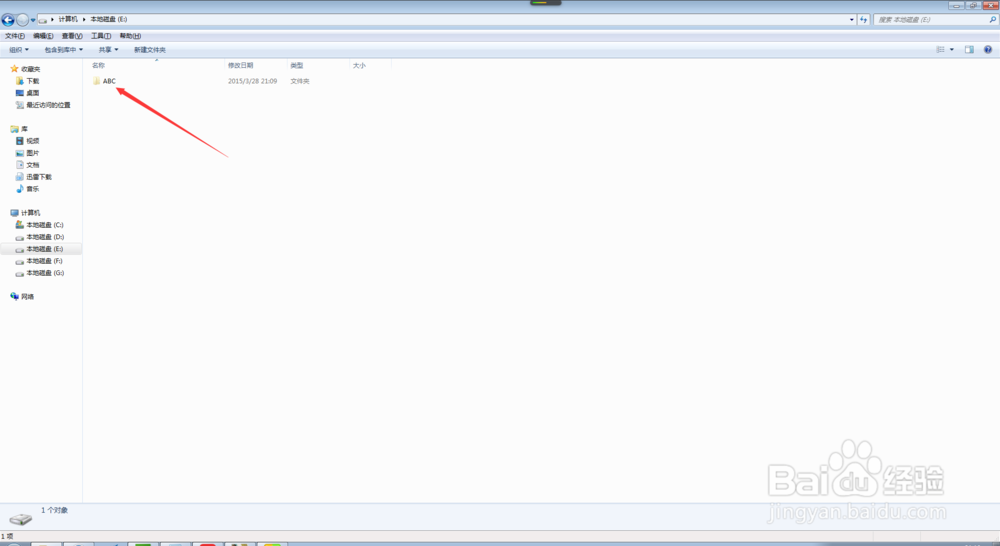Click the magnifier search icon

click(x=992, y=20)
